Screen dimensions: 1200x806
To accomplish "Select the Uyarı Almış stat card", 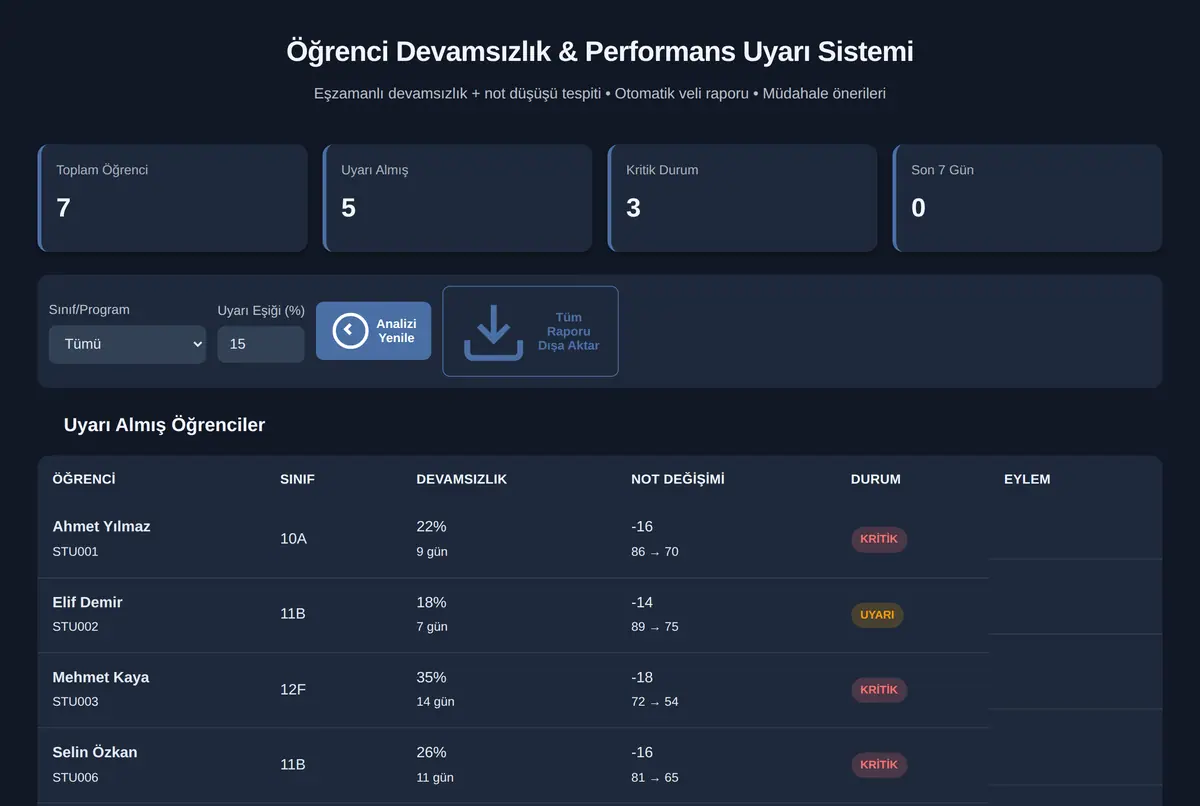I will point(458,198).
